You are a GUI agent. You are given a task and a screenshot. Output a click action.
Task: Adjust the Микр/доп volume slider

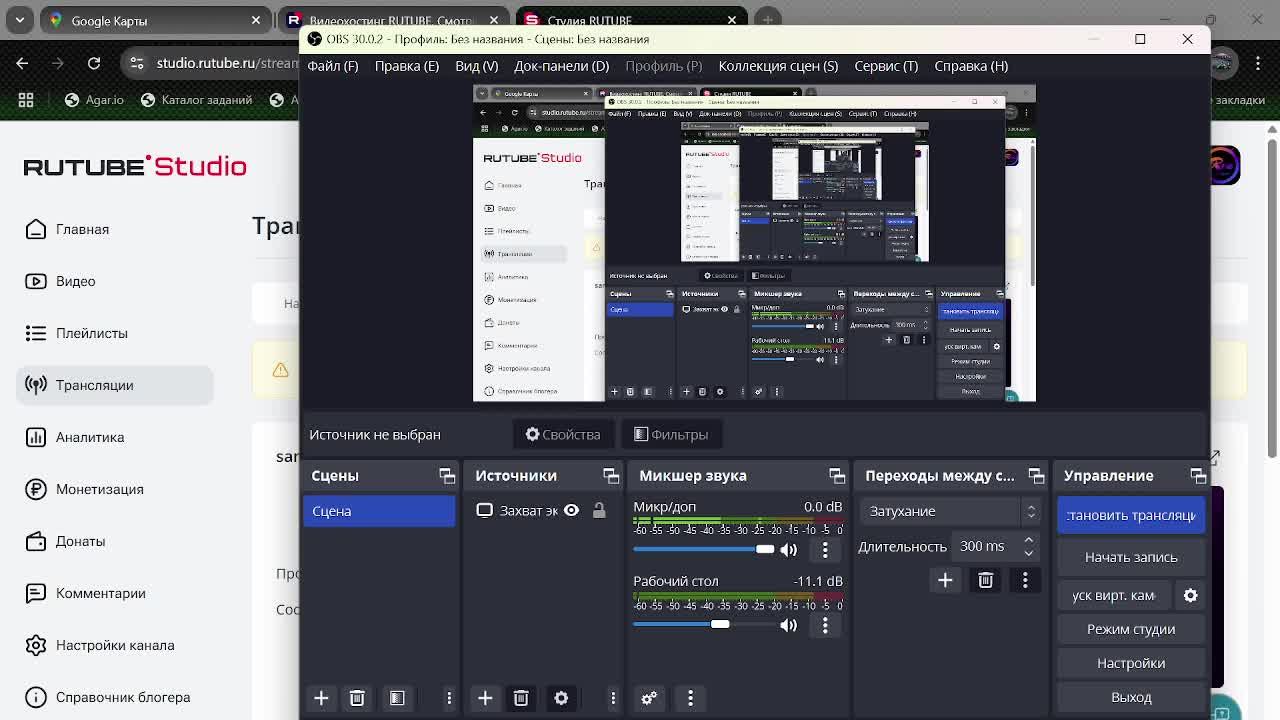click(704, 549)
